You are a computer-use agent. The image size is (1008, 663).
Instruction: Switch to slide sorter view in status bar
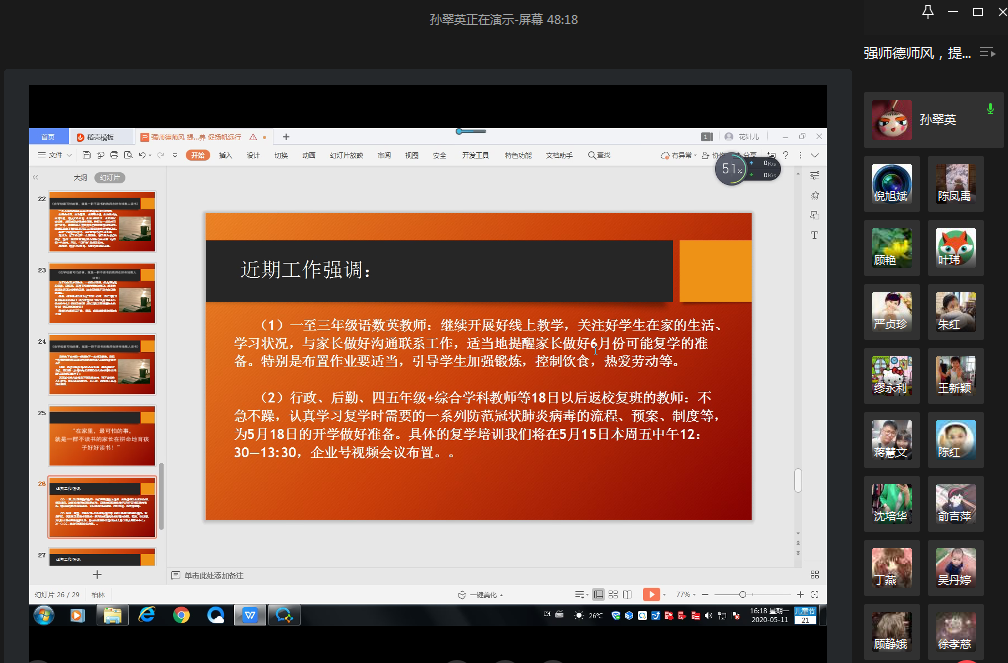613,595
